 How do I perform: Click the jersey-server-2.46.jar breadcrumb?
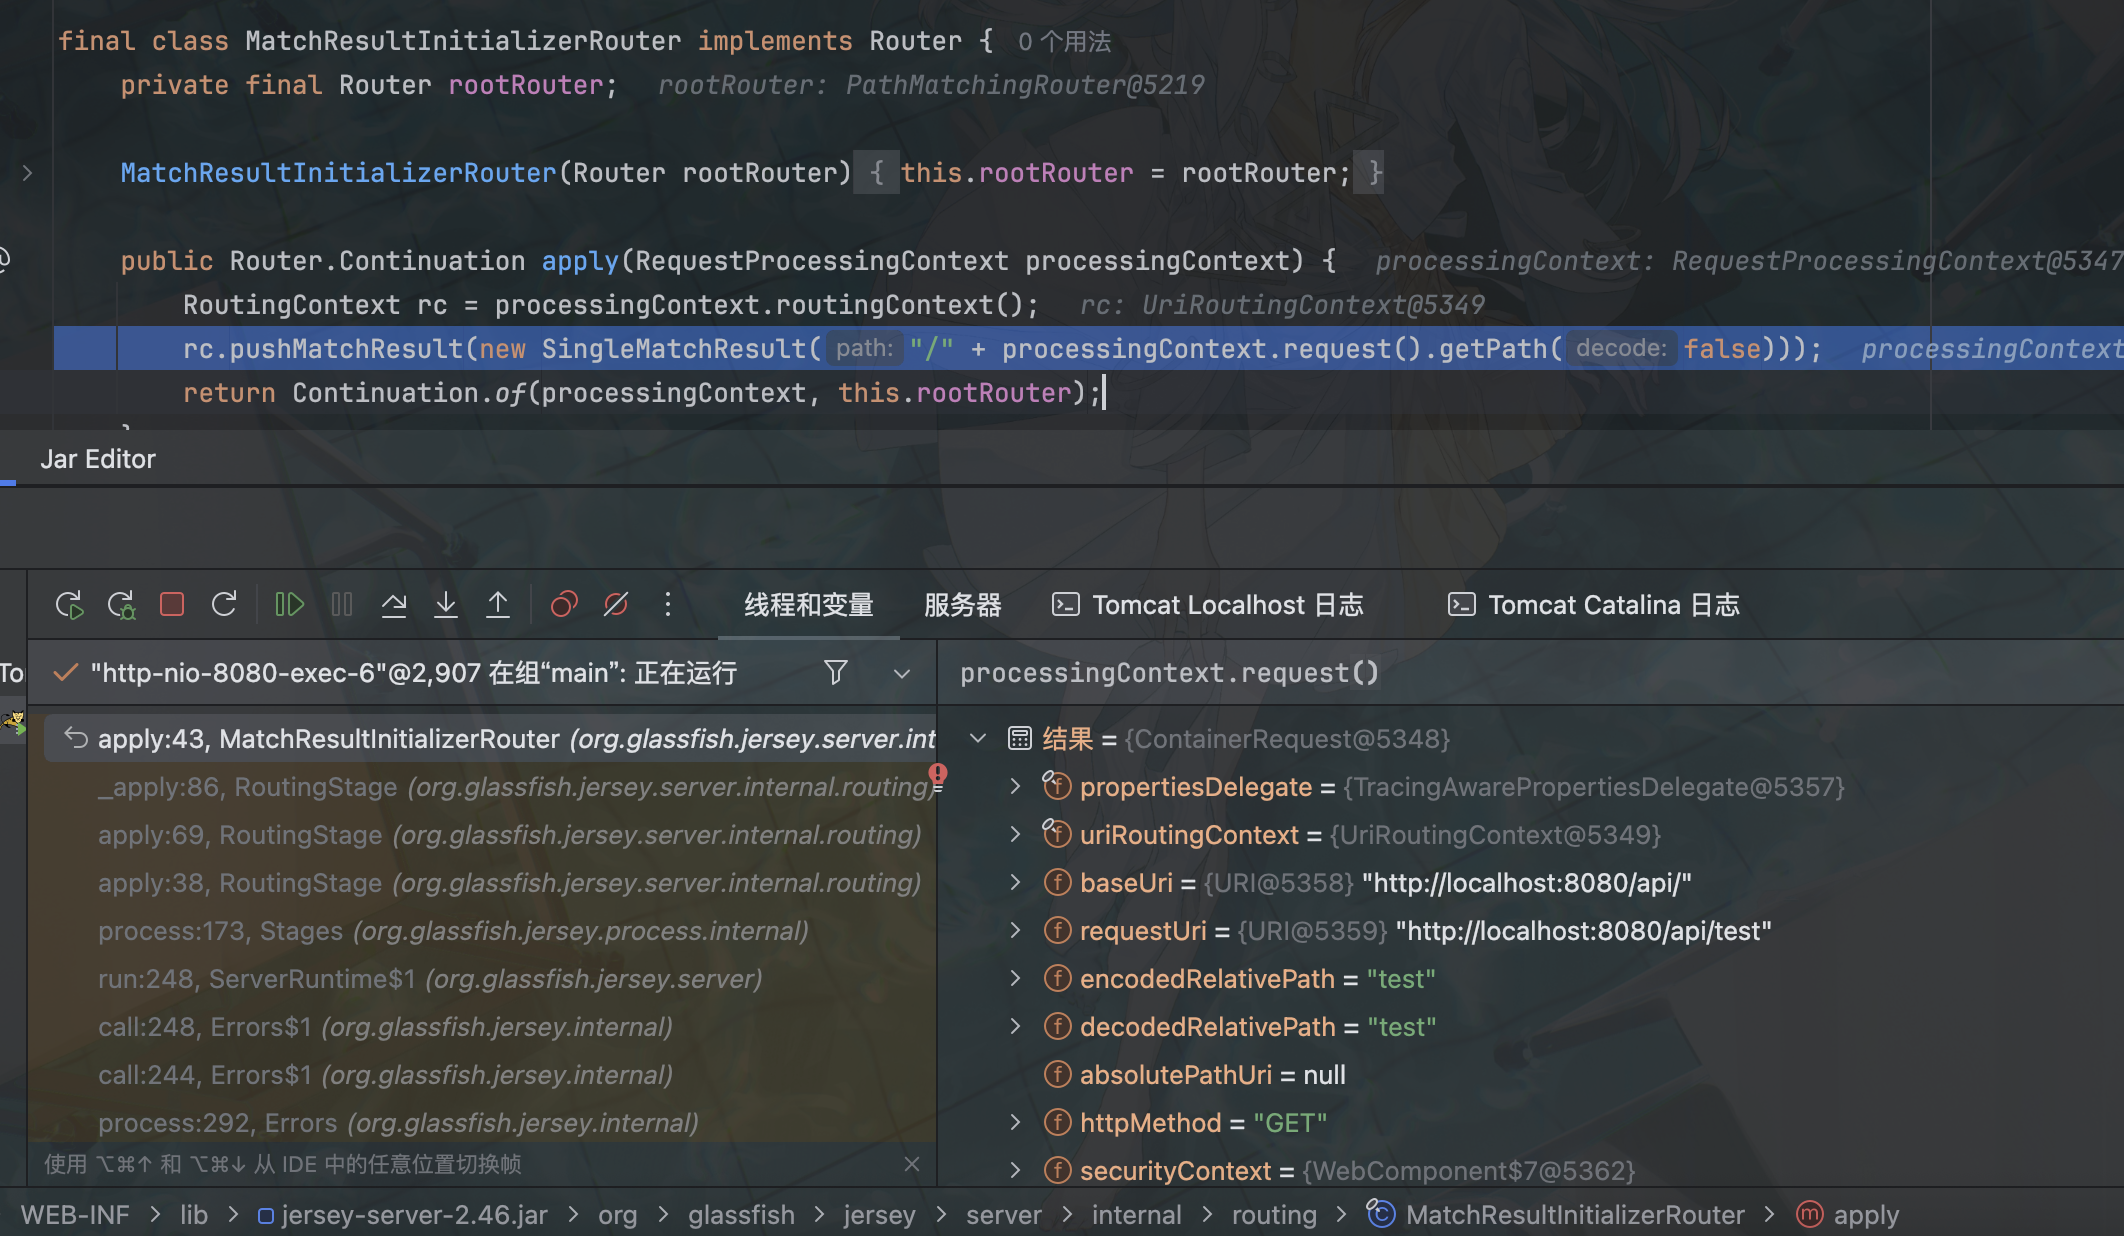click(x=413, y=1215)
